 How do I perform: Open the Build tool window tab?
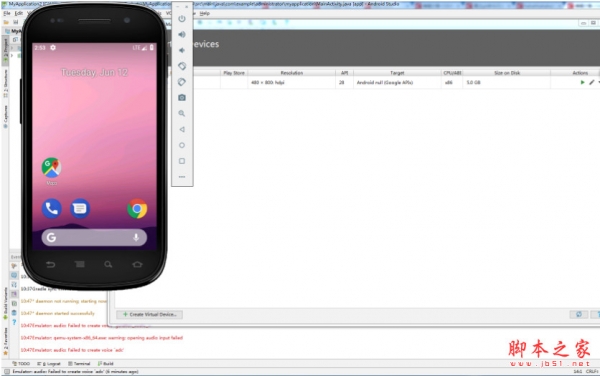click(x=106, y=363)
